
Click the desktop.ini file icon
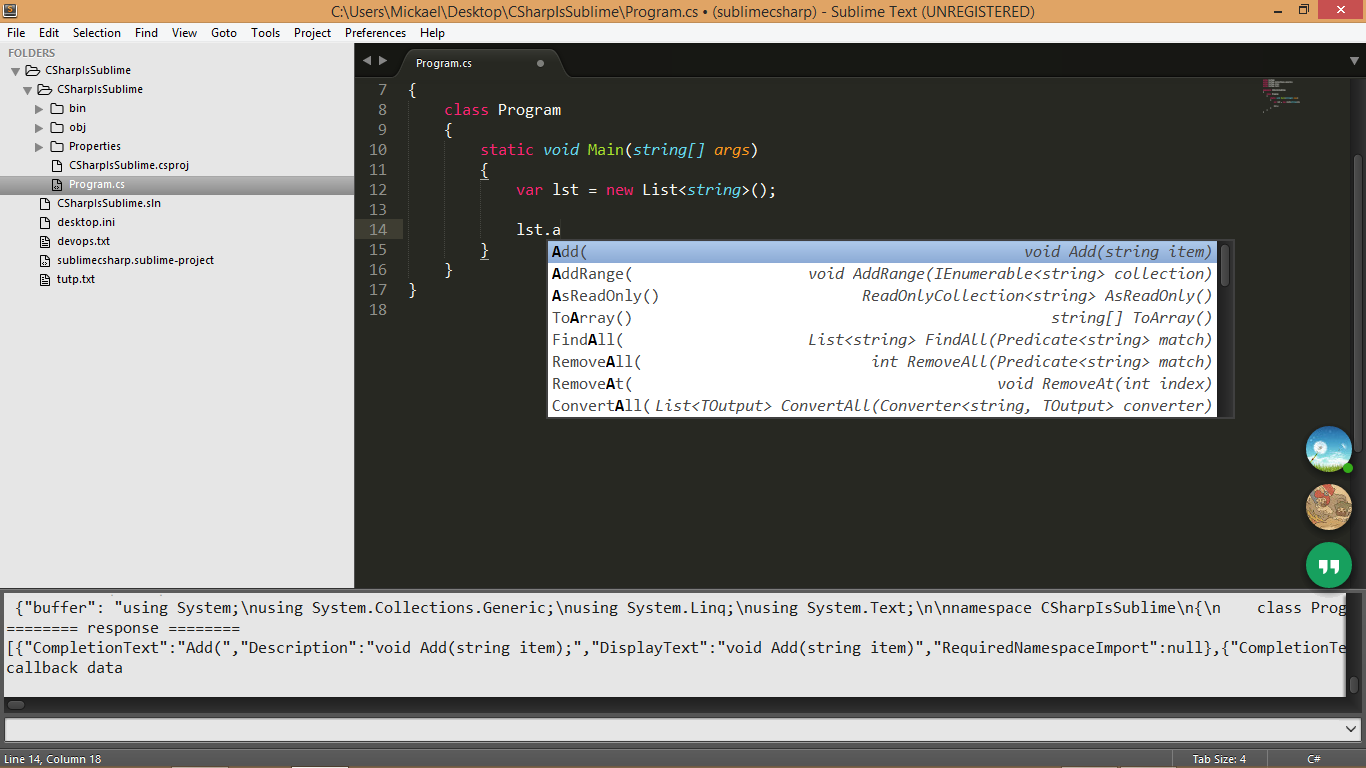click(x=45, y=222)
